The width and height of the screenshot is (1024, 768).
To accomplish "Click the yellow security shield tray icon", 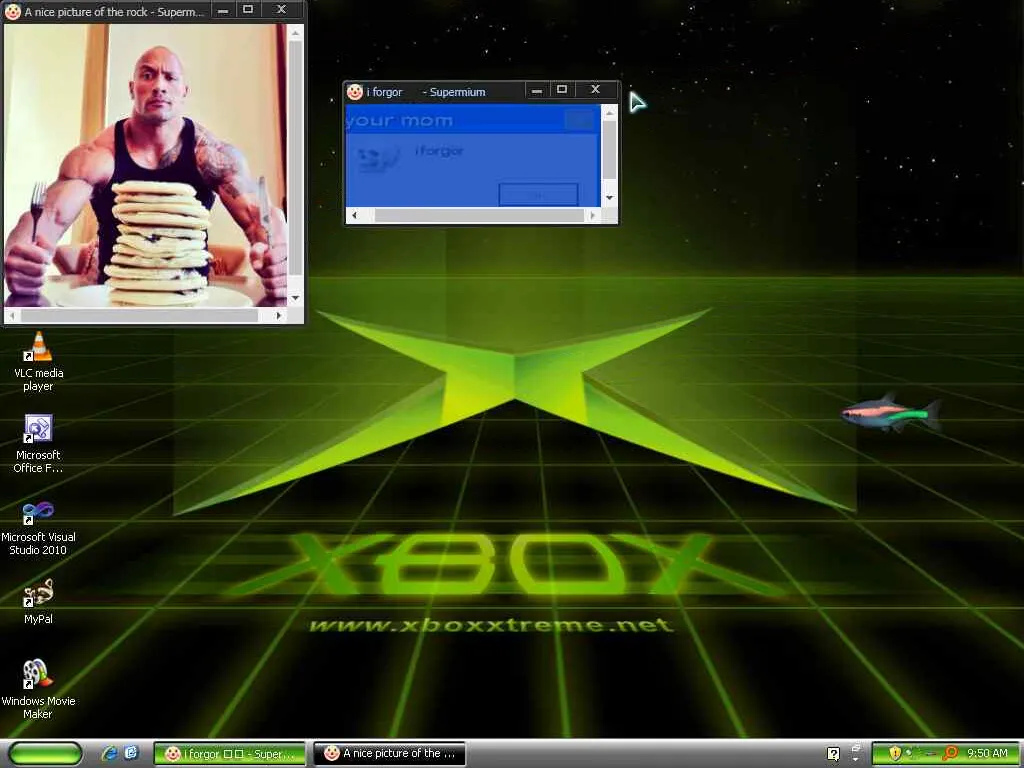I will pos(895,753).
